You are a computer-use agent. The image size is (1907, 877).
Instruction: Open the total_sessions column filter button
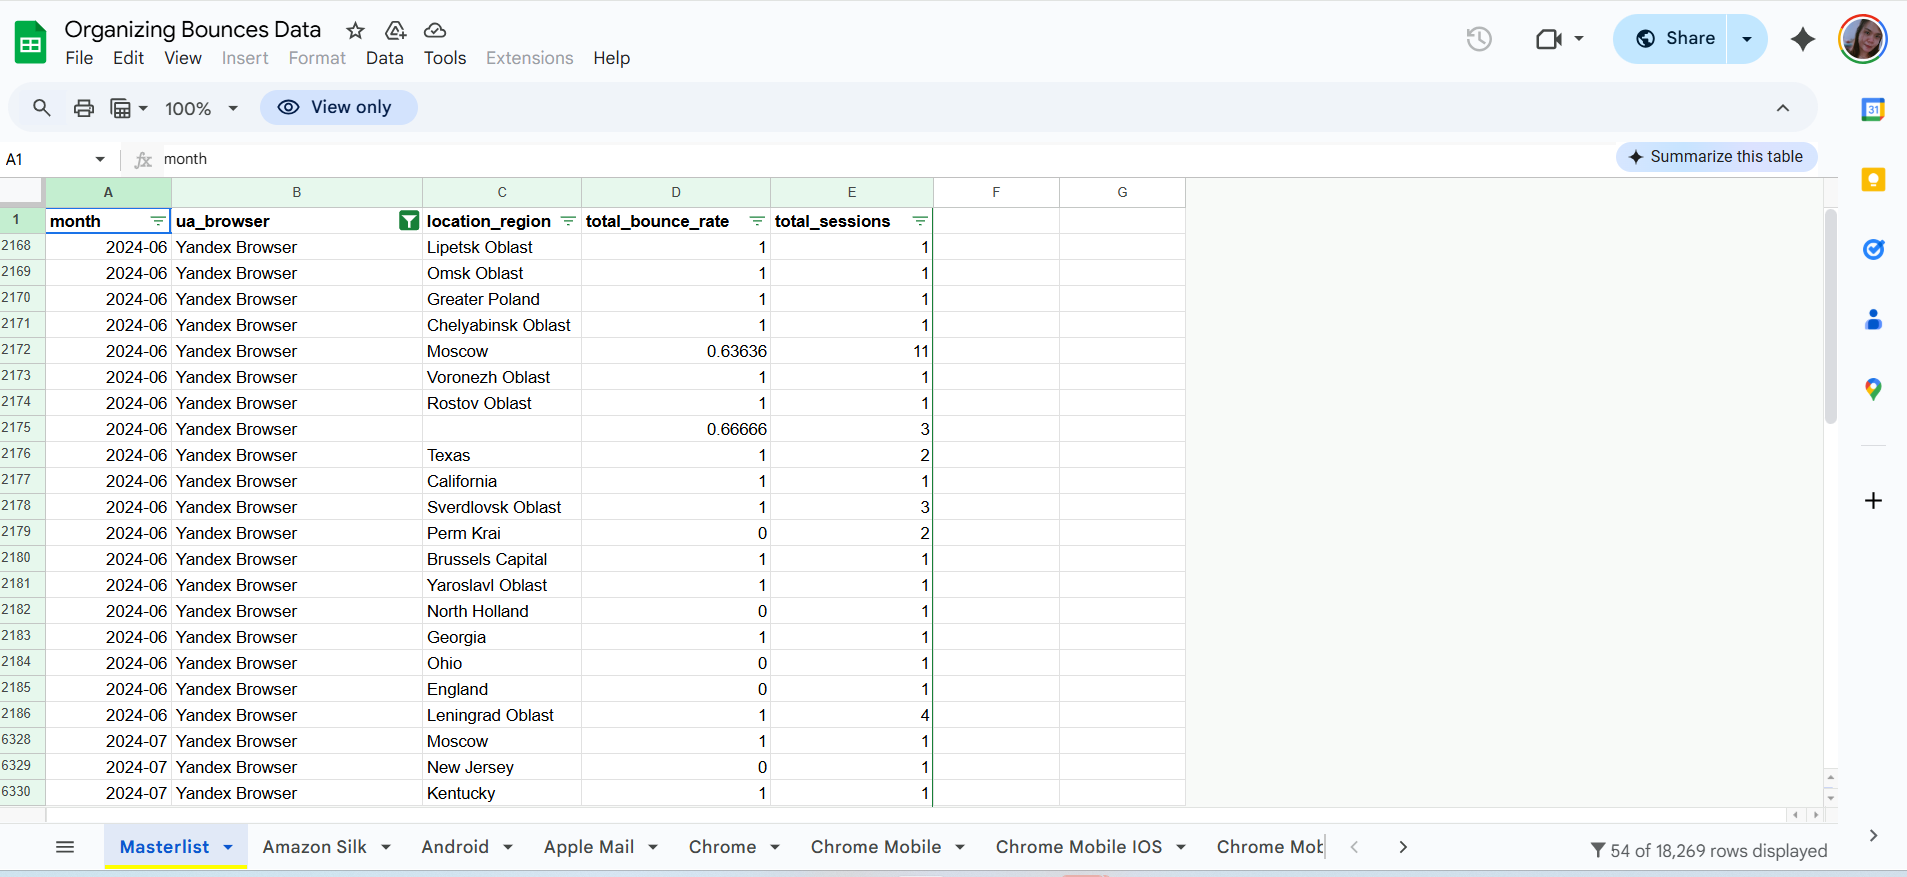point(920,221)
